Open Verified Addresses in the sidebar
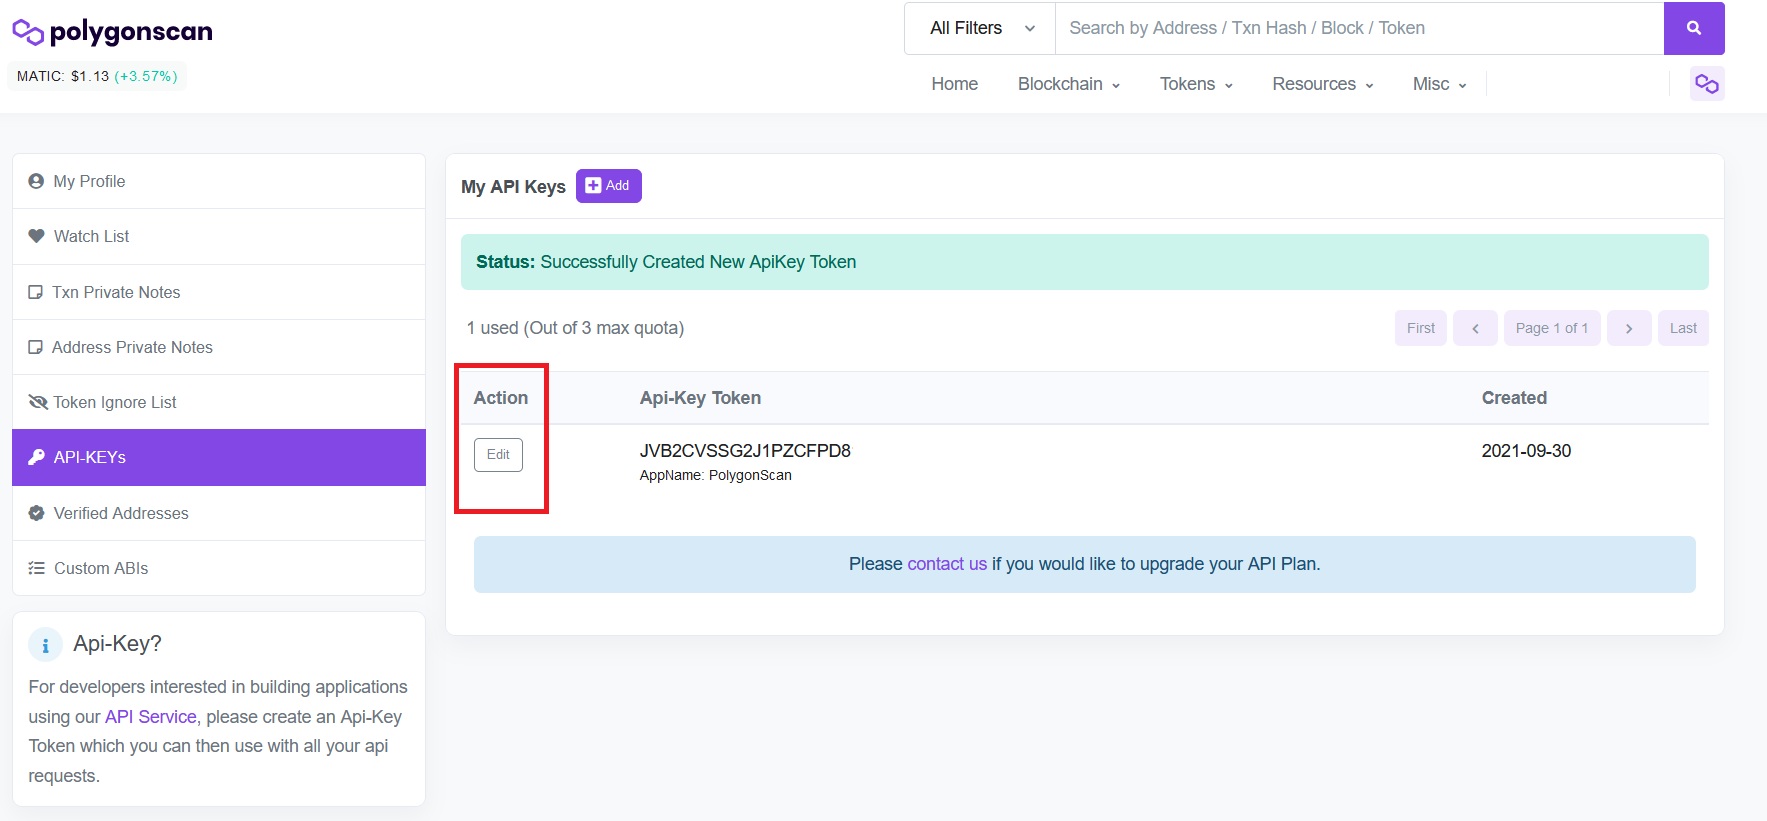1767x821 pixels. 120,513
